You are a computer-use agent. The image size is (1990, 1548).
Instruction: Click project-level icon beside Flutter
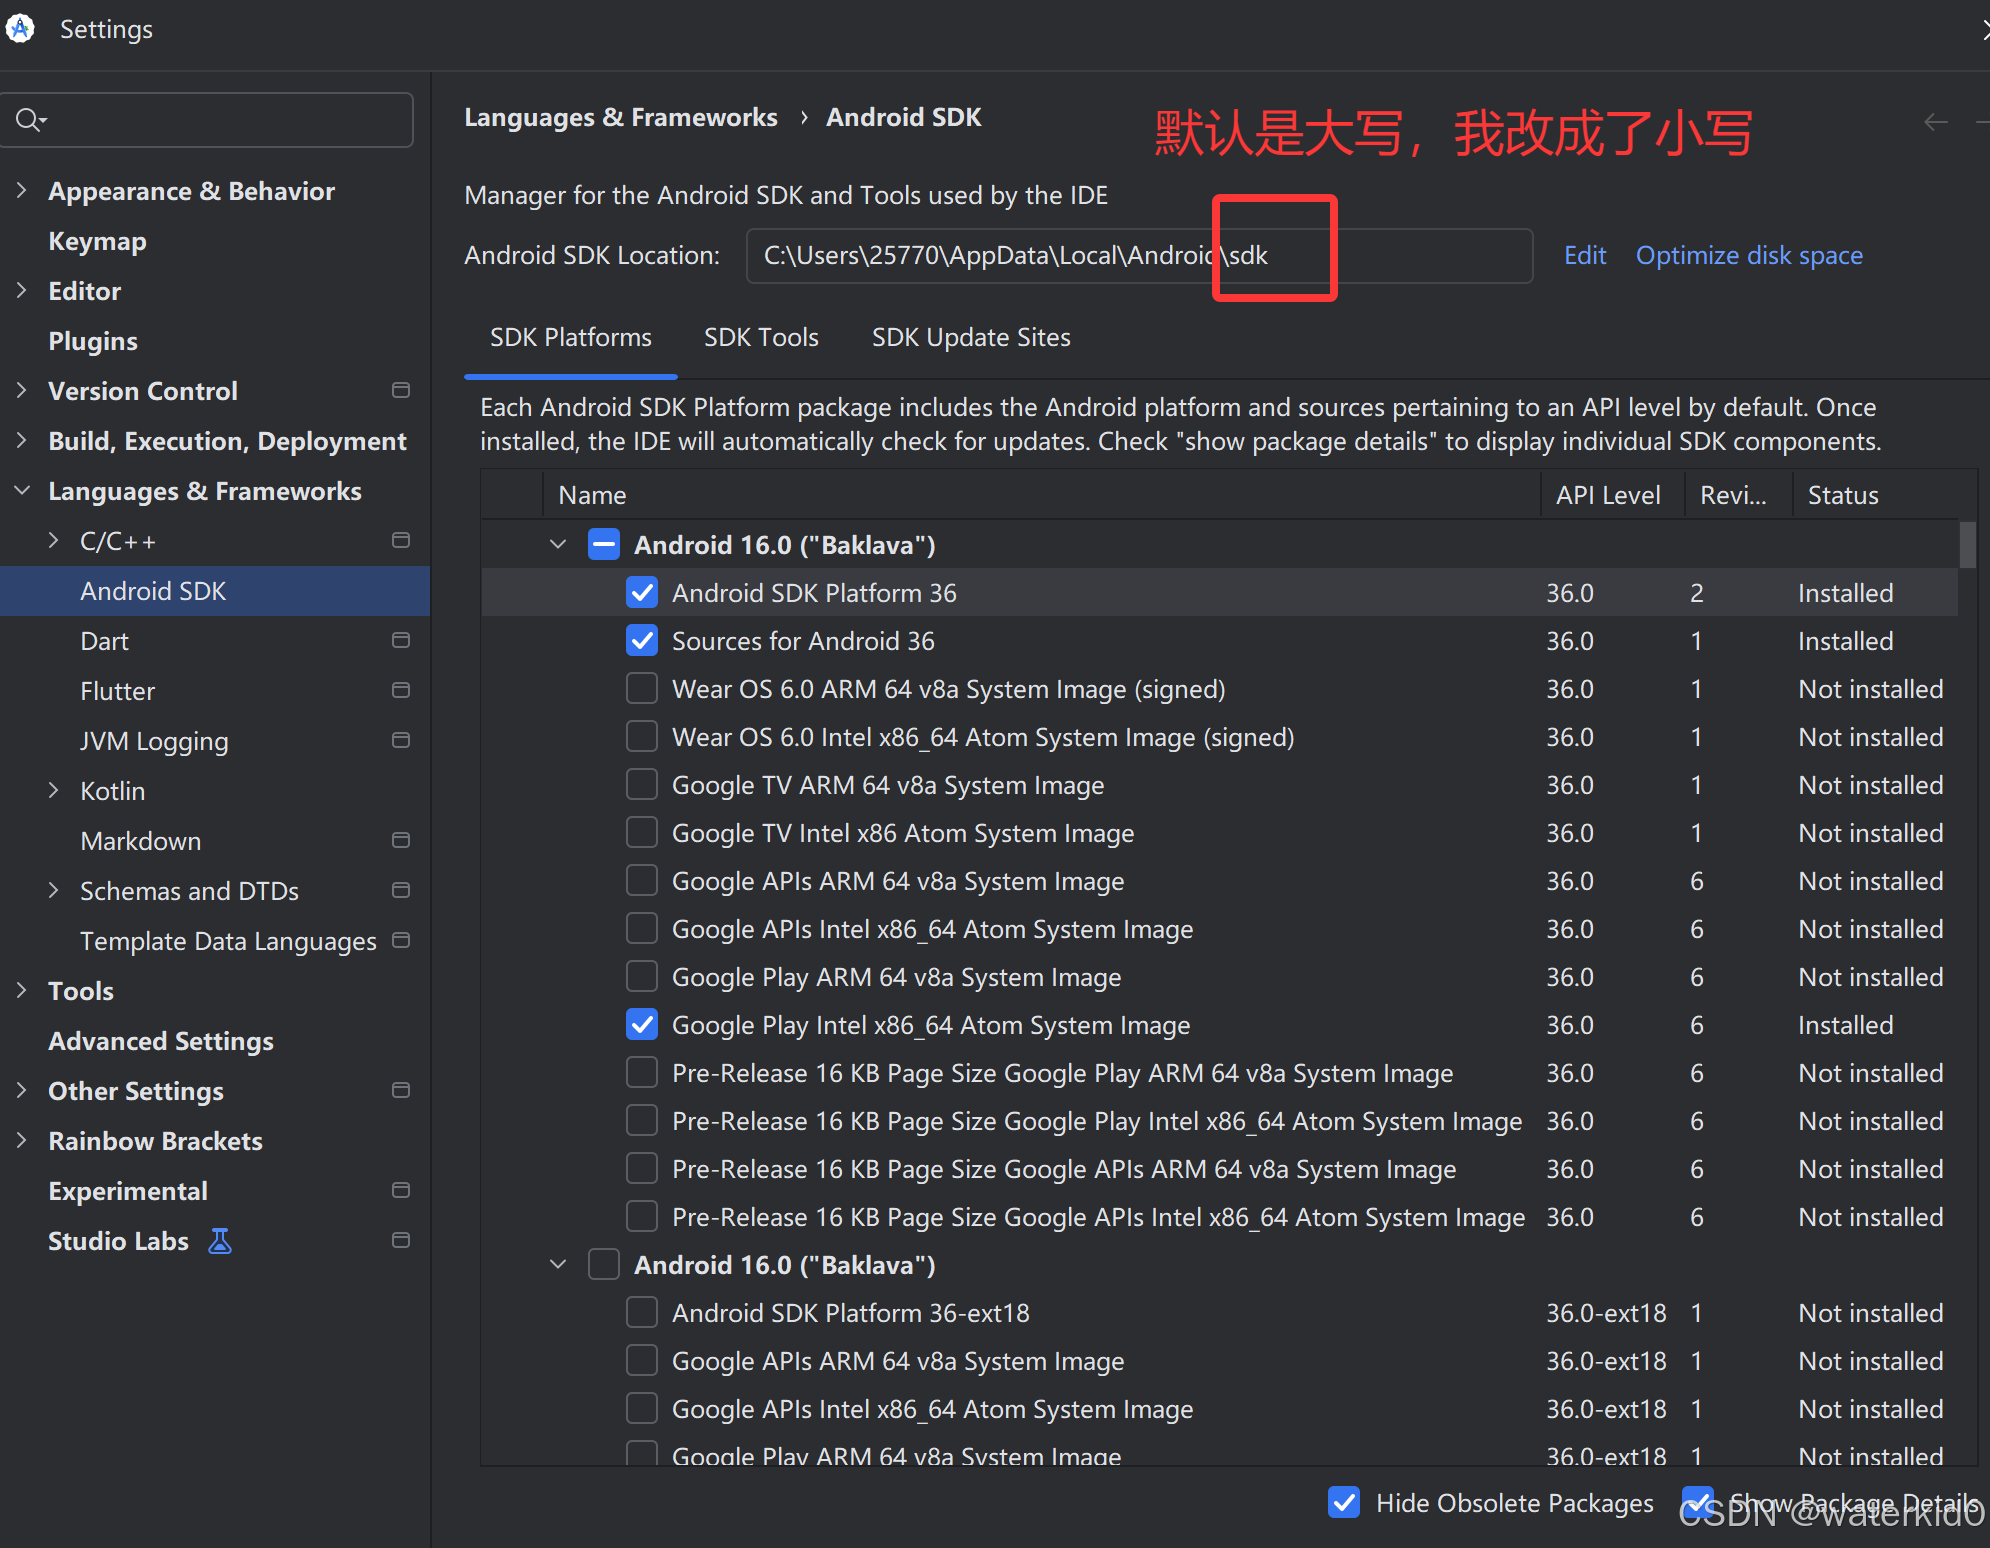[x=401, y=690]
